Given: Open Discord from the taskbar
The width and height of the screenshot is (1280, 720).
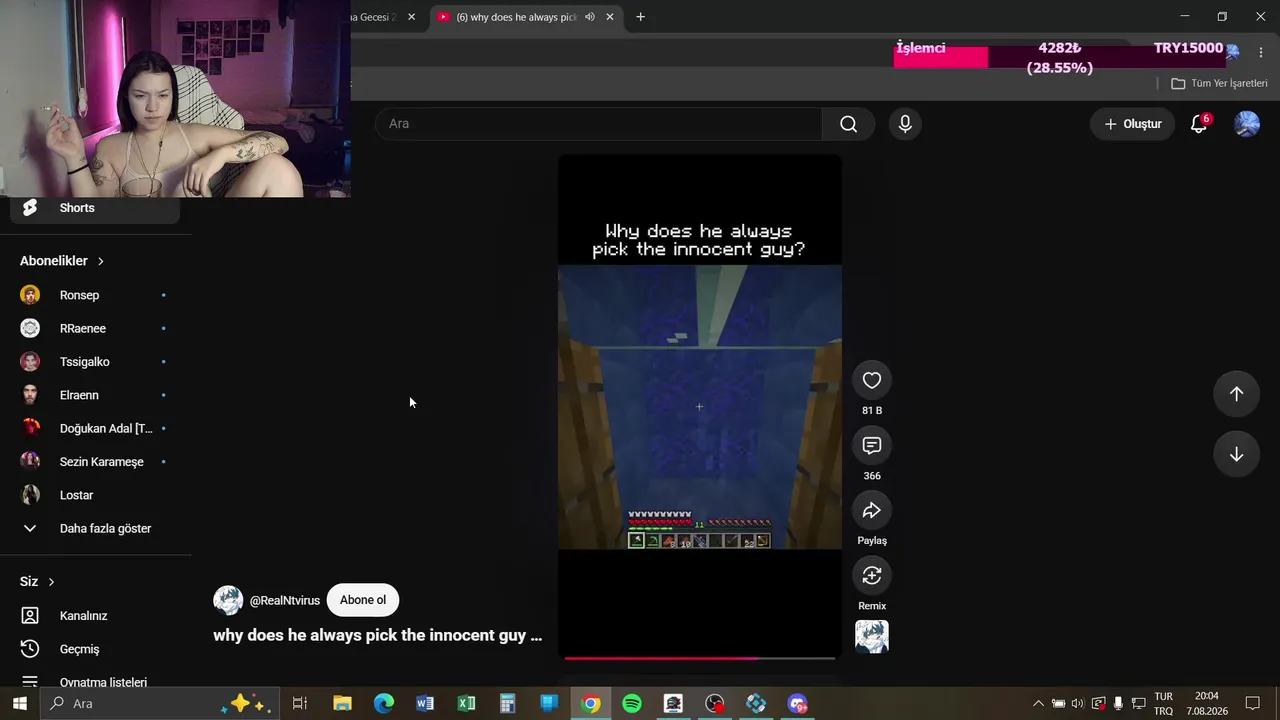Looking at the screenshot, I should pos(797,704).
